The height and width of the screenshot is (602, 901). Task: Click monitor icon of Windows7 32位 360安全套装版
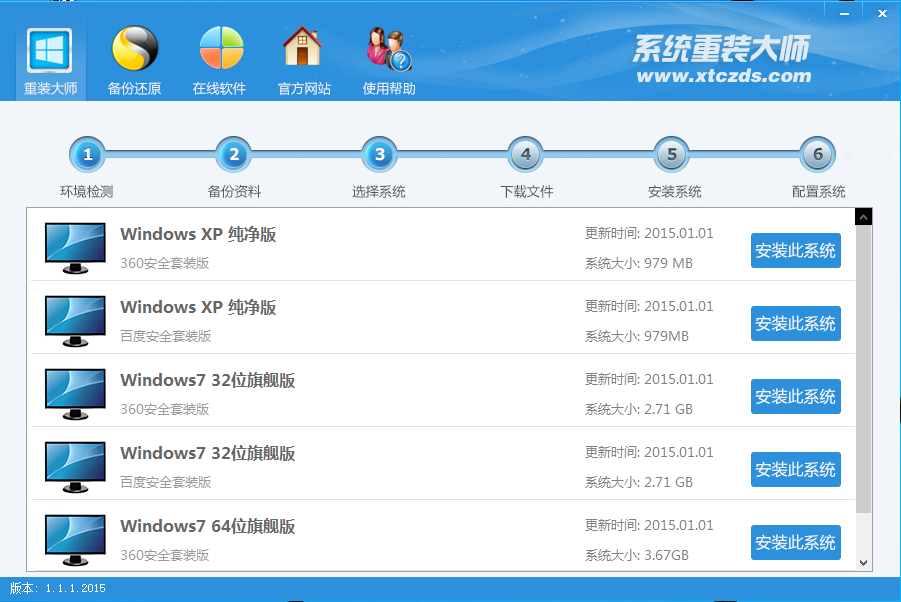click(75, 394)
